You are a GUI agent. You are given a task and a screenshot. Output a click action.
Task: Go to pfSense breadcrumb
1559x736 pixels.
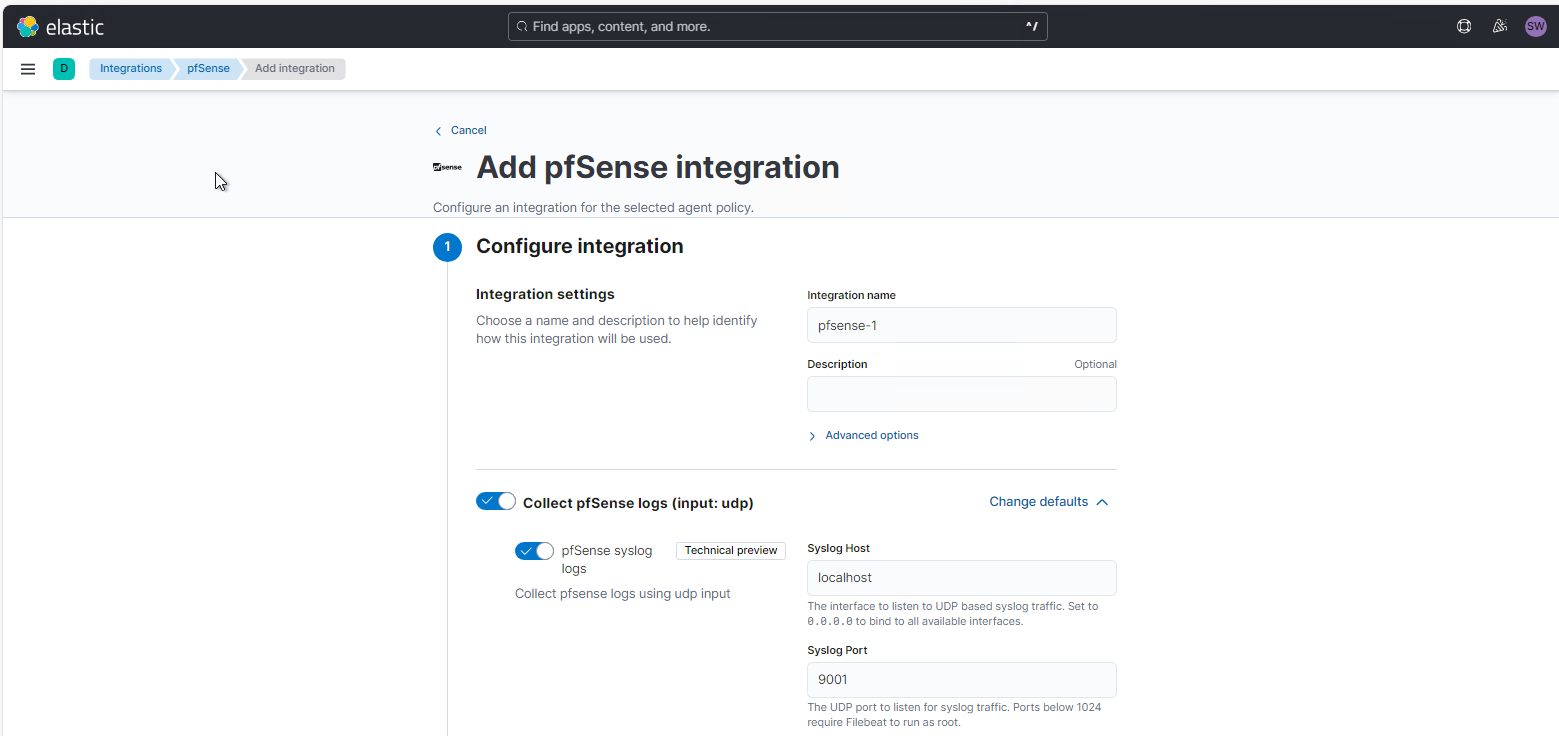[x=208, y=69]
